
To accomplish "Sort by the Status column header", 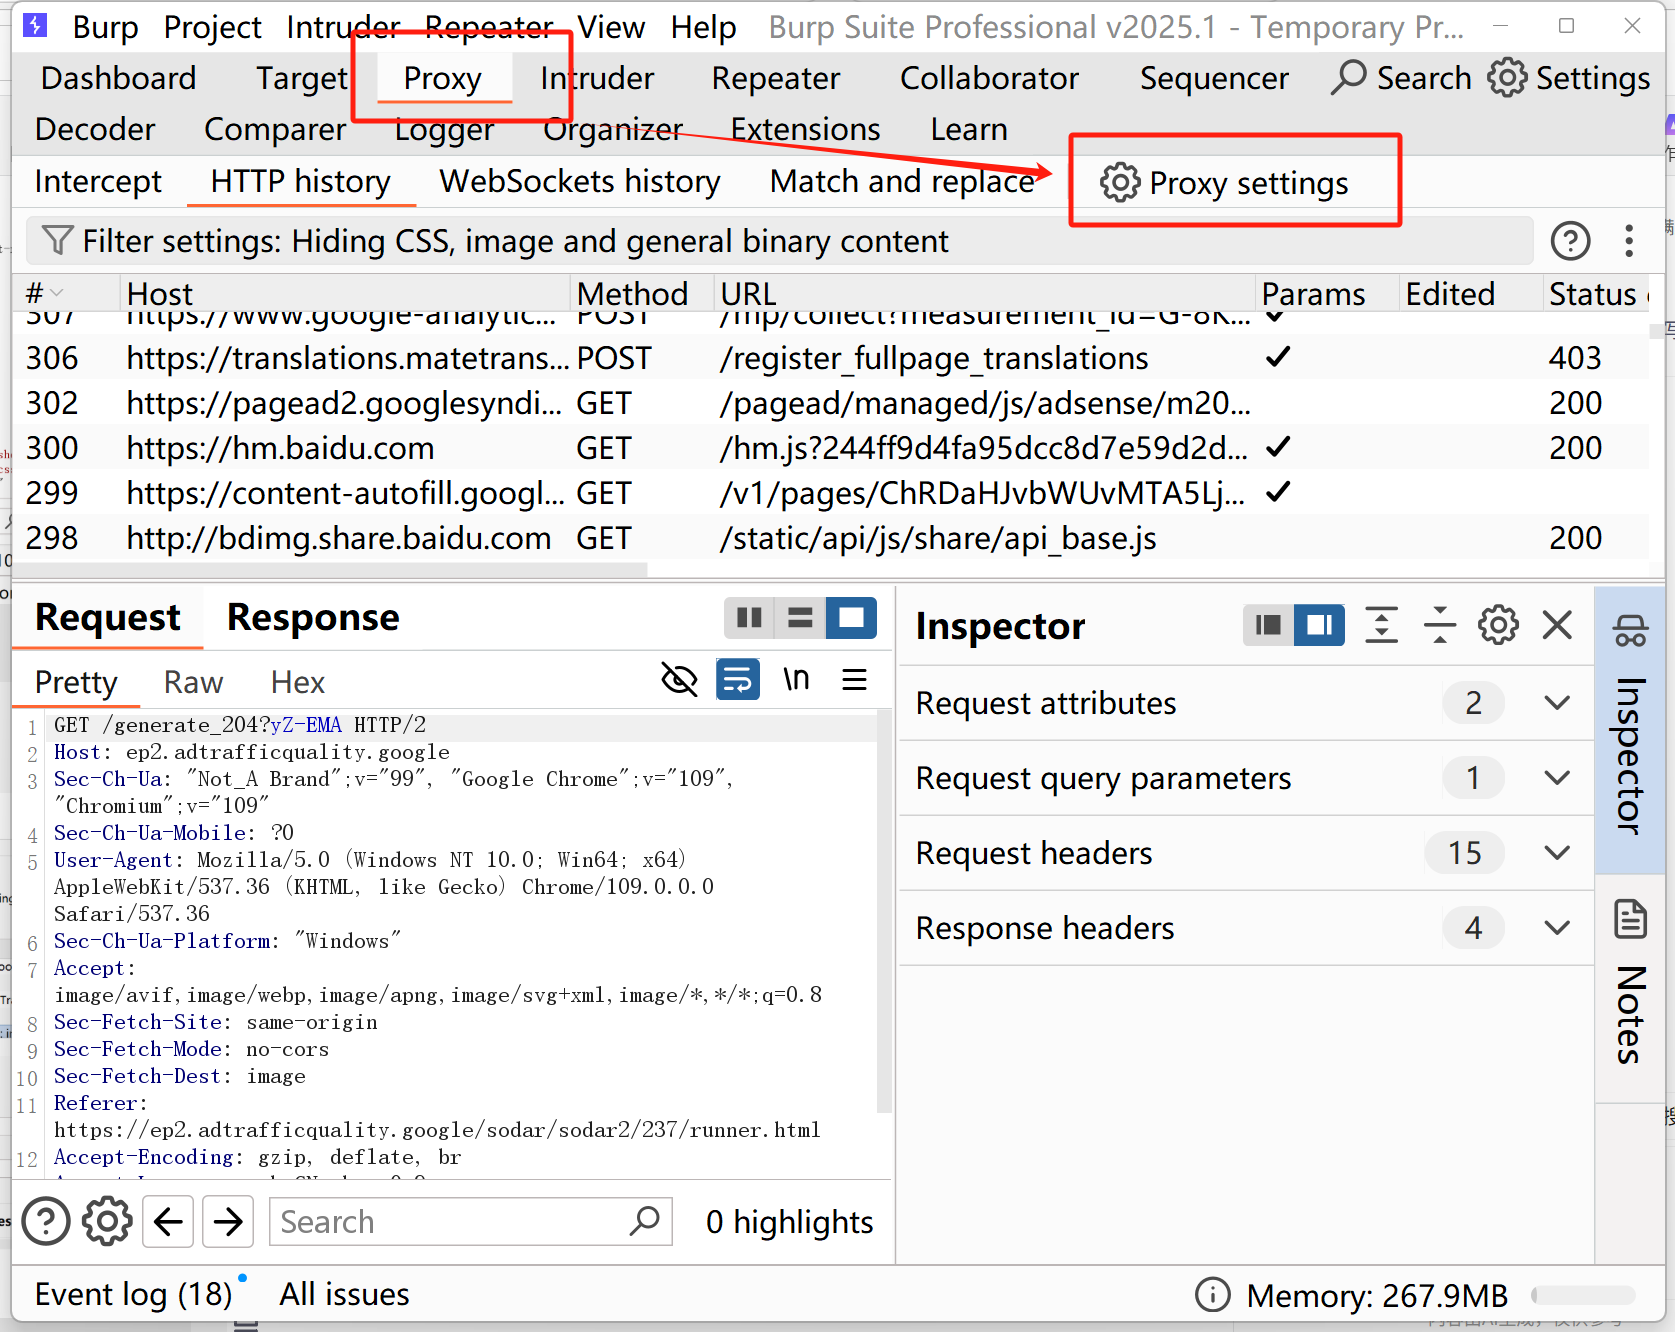I will point(1596,293).
